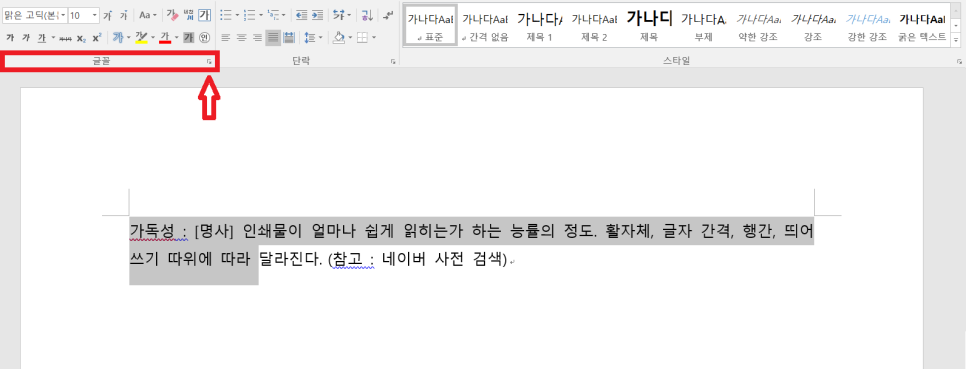Center align text
The image size is (966, 369).
[242, 38]
